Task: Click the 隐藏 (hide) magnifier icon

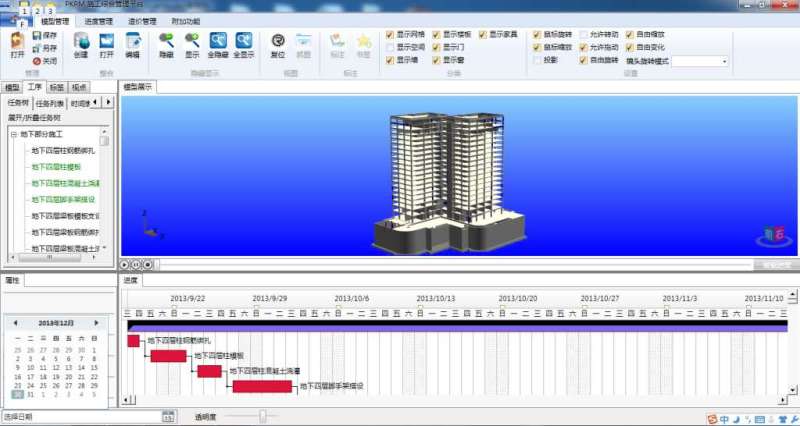Action: coord(166,43)
